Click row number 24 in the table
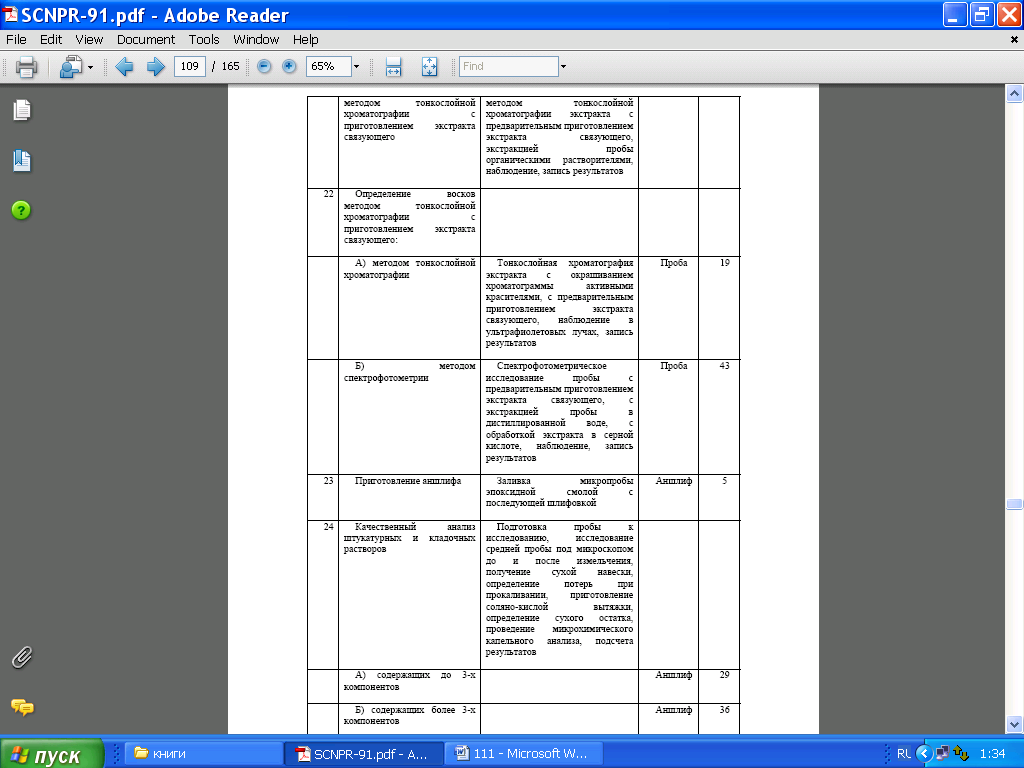 [328, 526]
